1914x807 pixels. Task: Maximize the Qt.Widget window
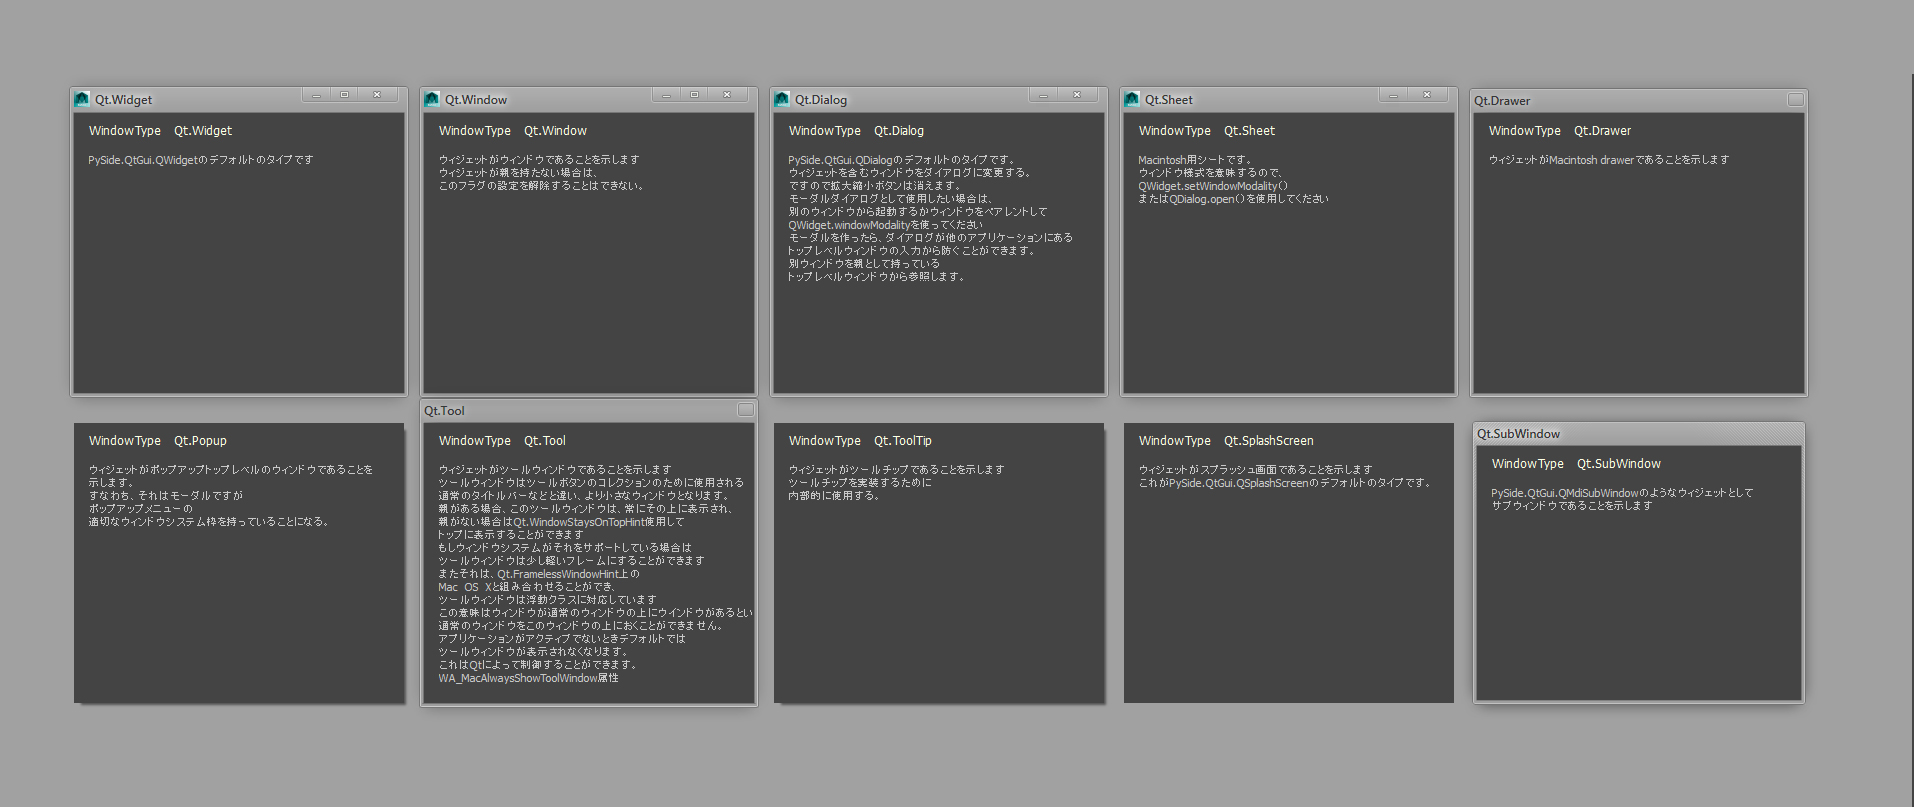point(345,95)
